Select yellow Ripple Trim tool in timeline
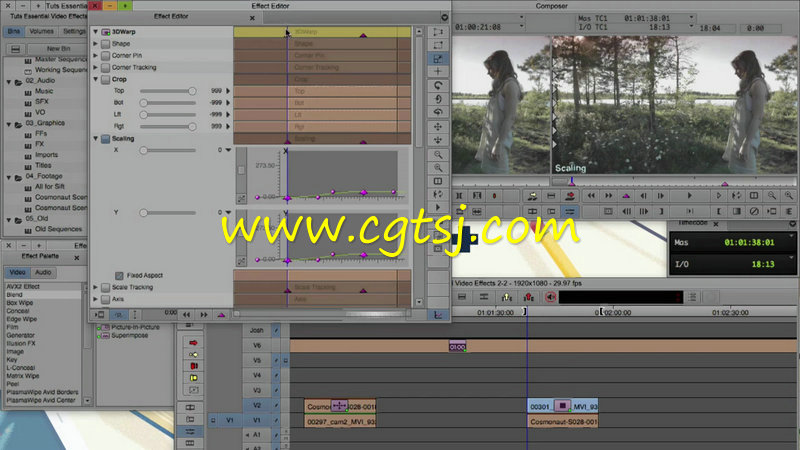 coord(193,378)
